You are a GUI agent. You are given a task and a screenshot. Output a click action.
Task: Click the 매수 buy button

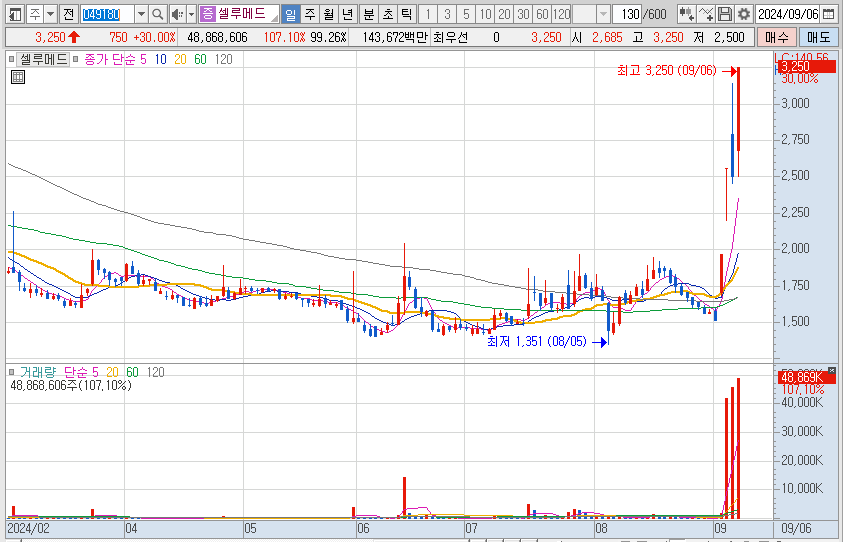[776, 37]
